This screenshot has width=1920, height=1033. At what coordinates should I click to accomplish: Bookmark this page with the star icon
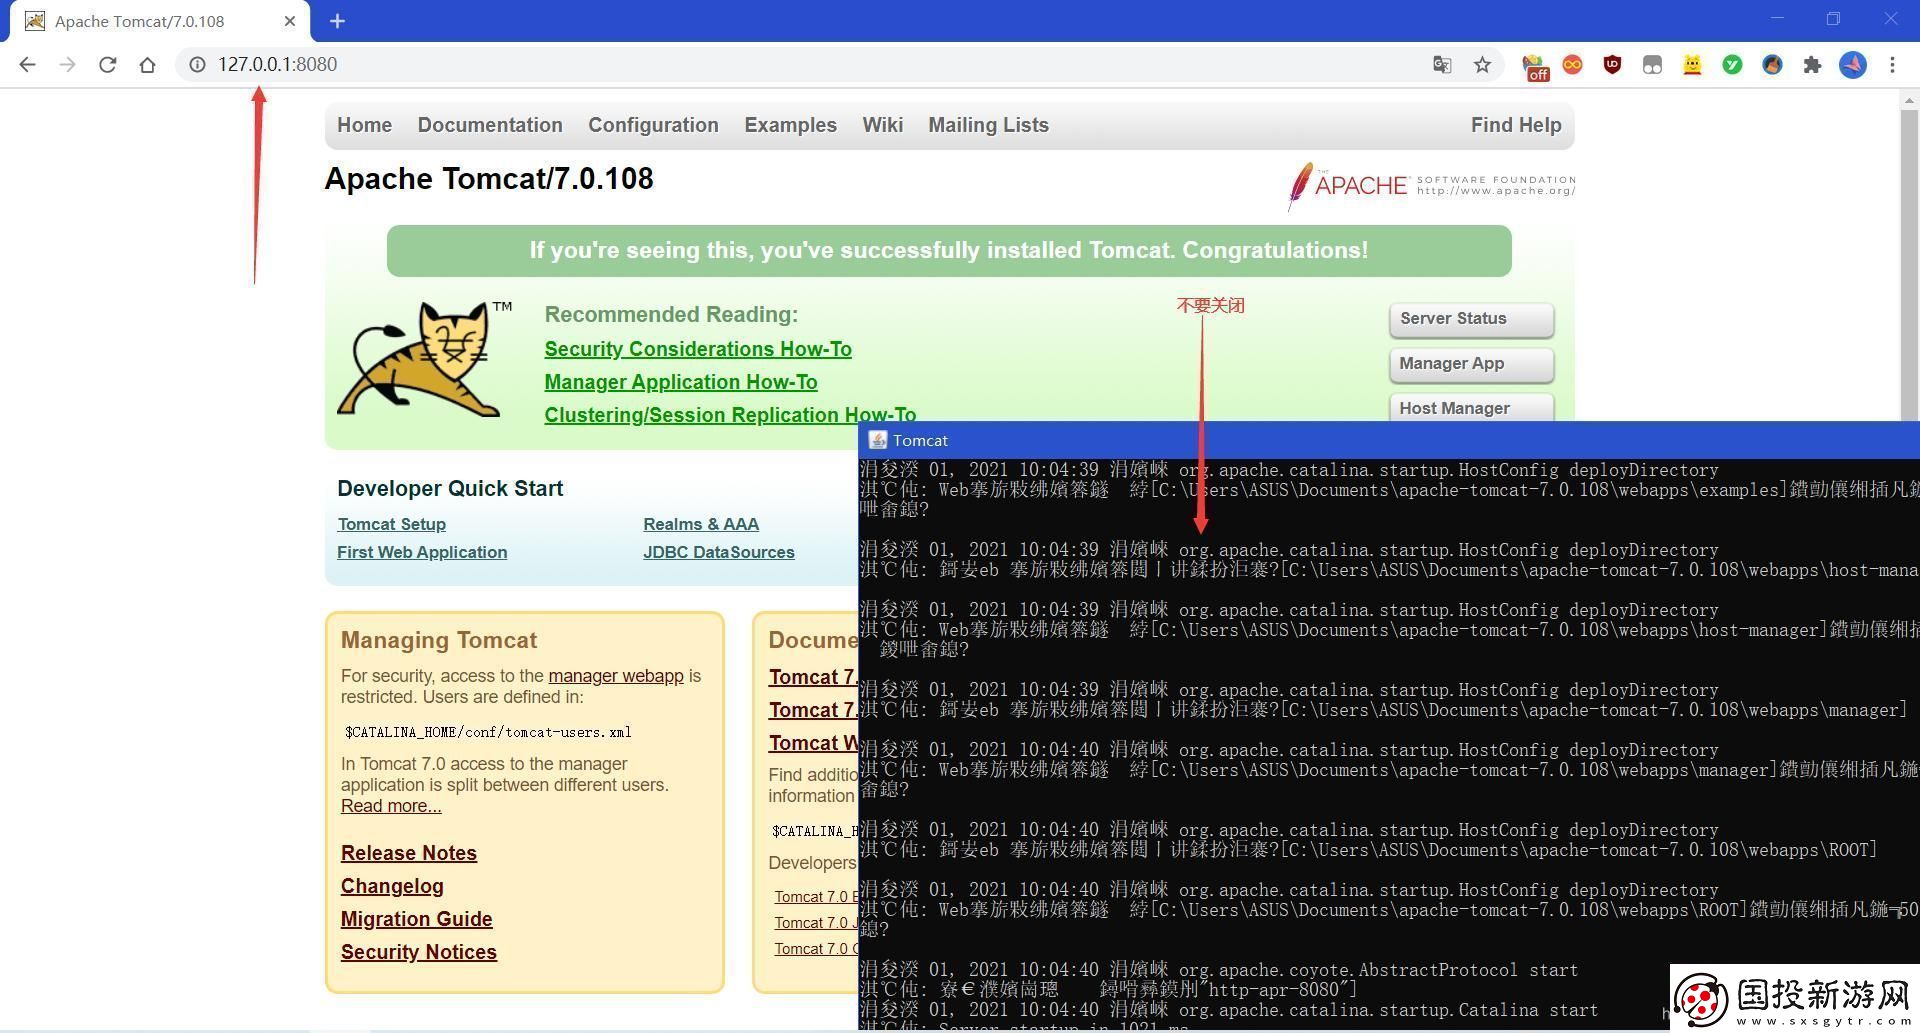tap(1482, 65)
